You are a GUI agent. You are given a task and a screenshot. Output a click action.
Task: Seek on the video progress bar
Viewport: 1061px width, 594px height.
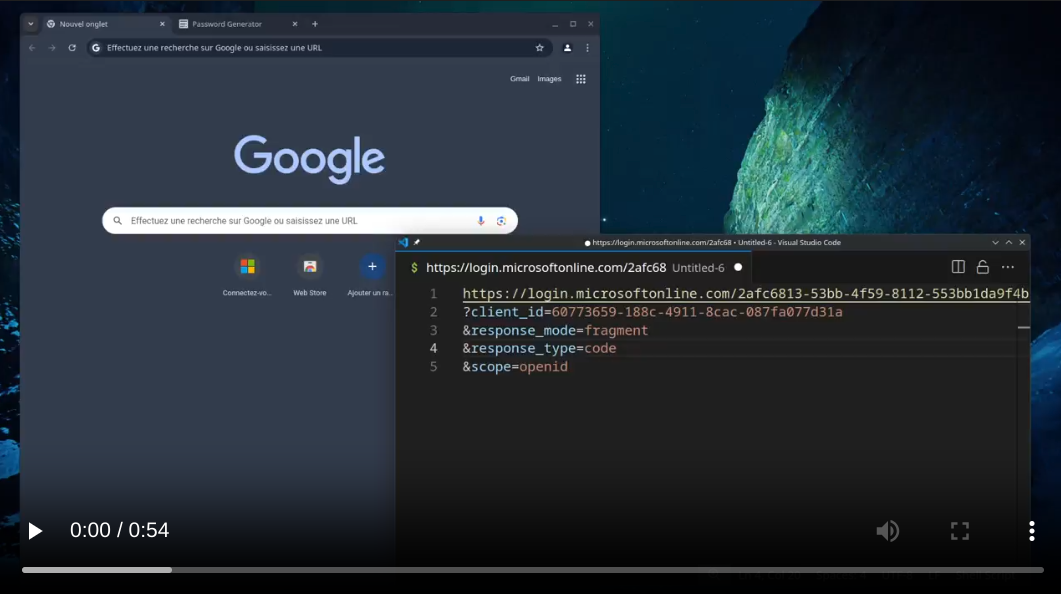[x=533, y=570]
